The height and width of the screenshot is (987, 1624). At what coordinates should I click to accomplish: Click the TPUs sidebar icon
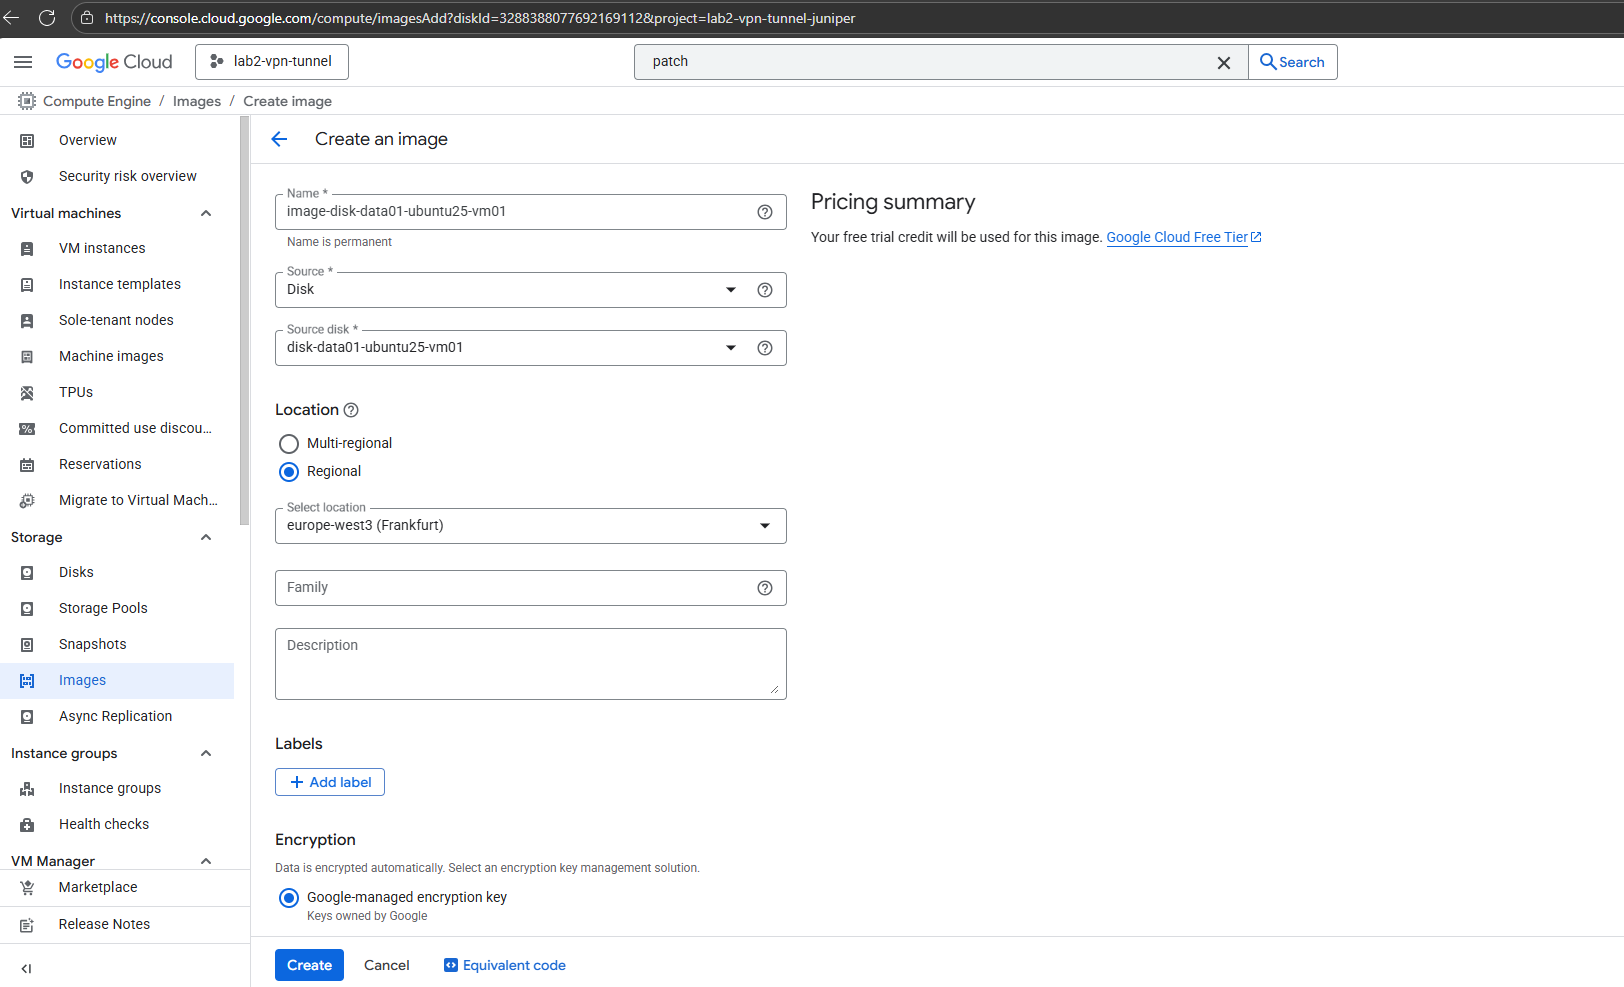pos(27,393)
